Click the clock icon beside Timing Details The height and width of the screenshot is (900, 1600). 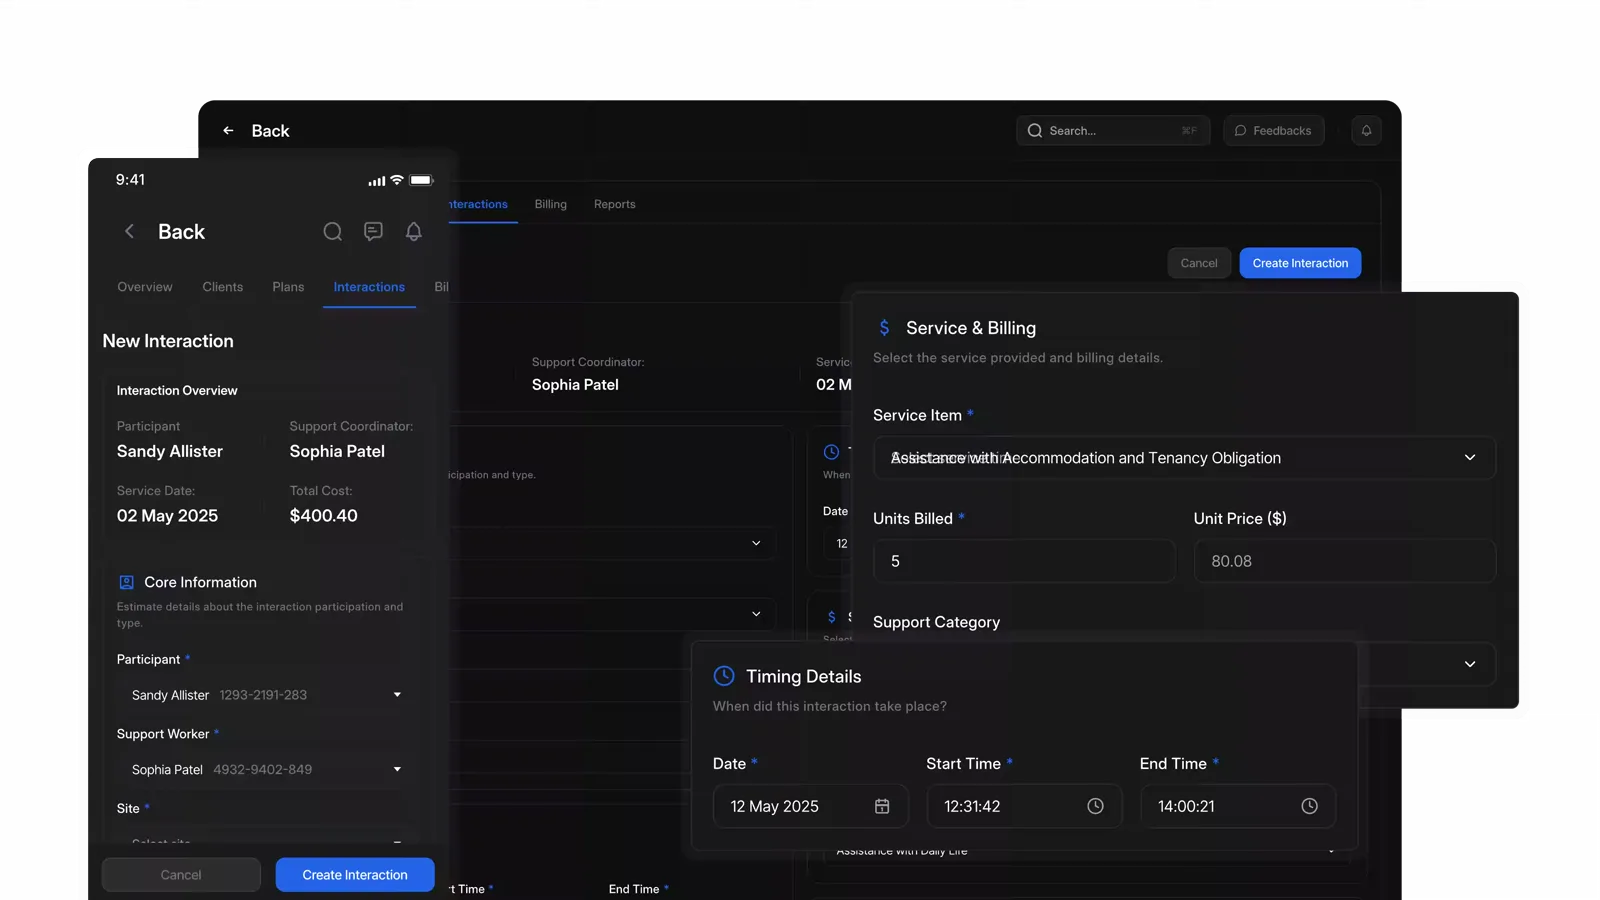(724, 676)
